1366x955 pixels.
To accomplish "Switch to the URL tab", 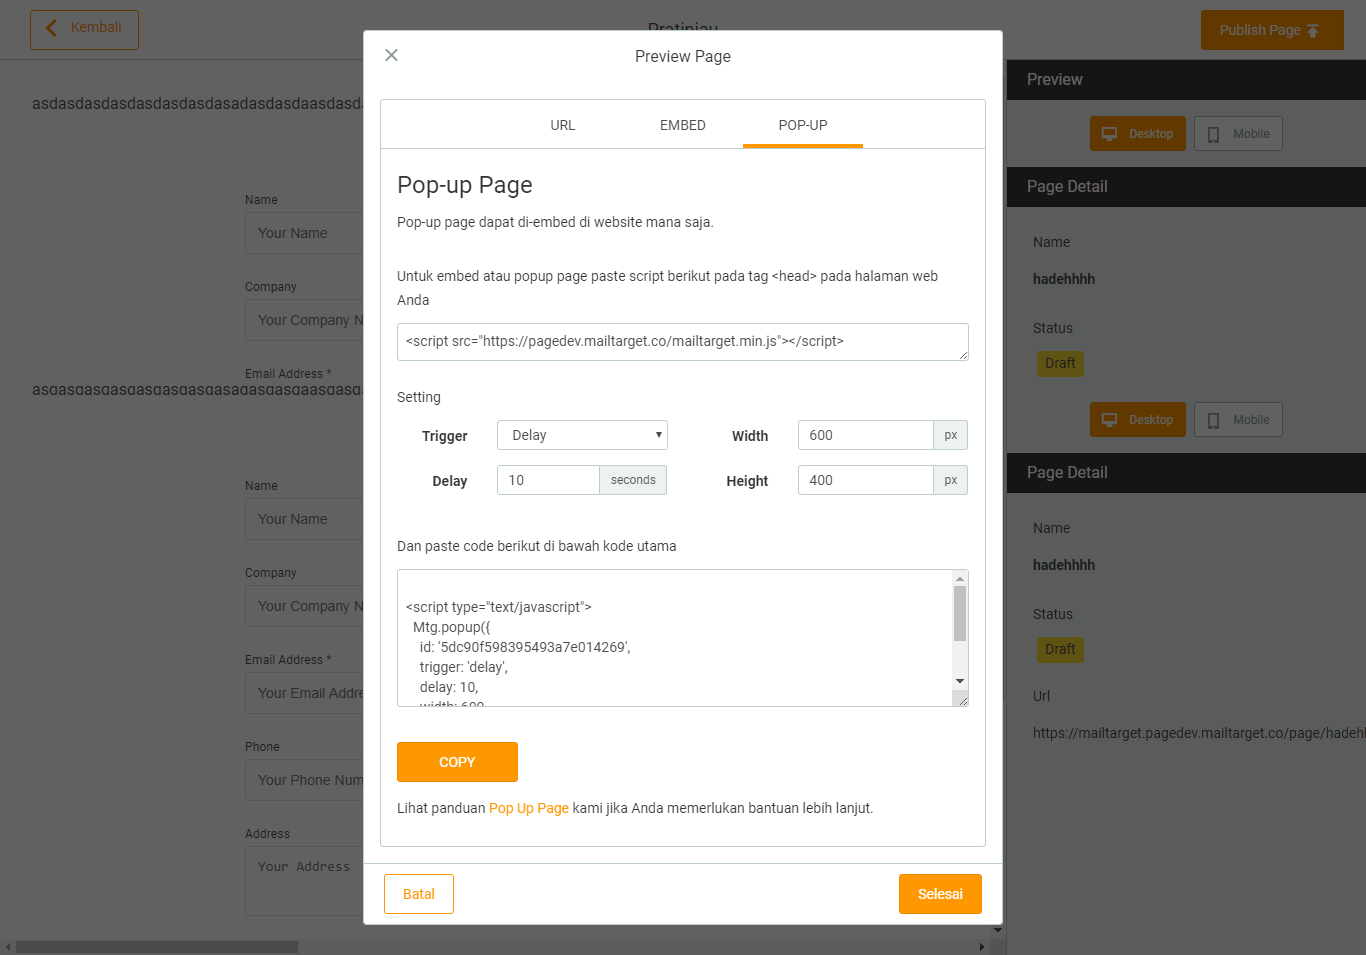I will pos(563,125).
